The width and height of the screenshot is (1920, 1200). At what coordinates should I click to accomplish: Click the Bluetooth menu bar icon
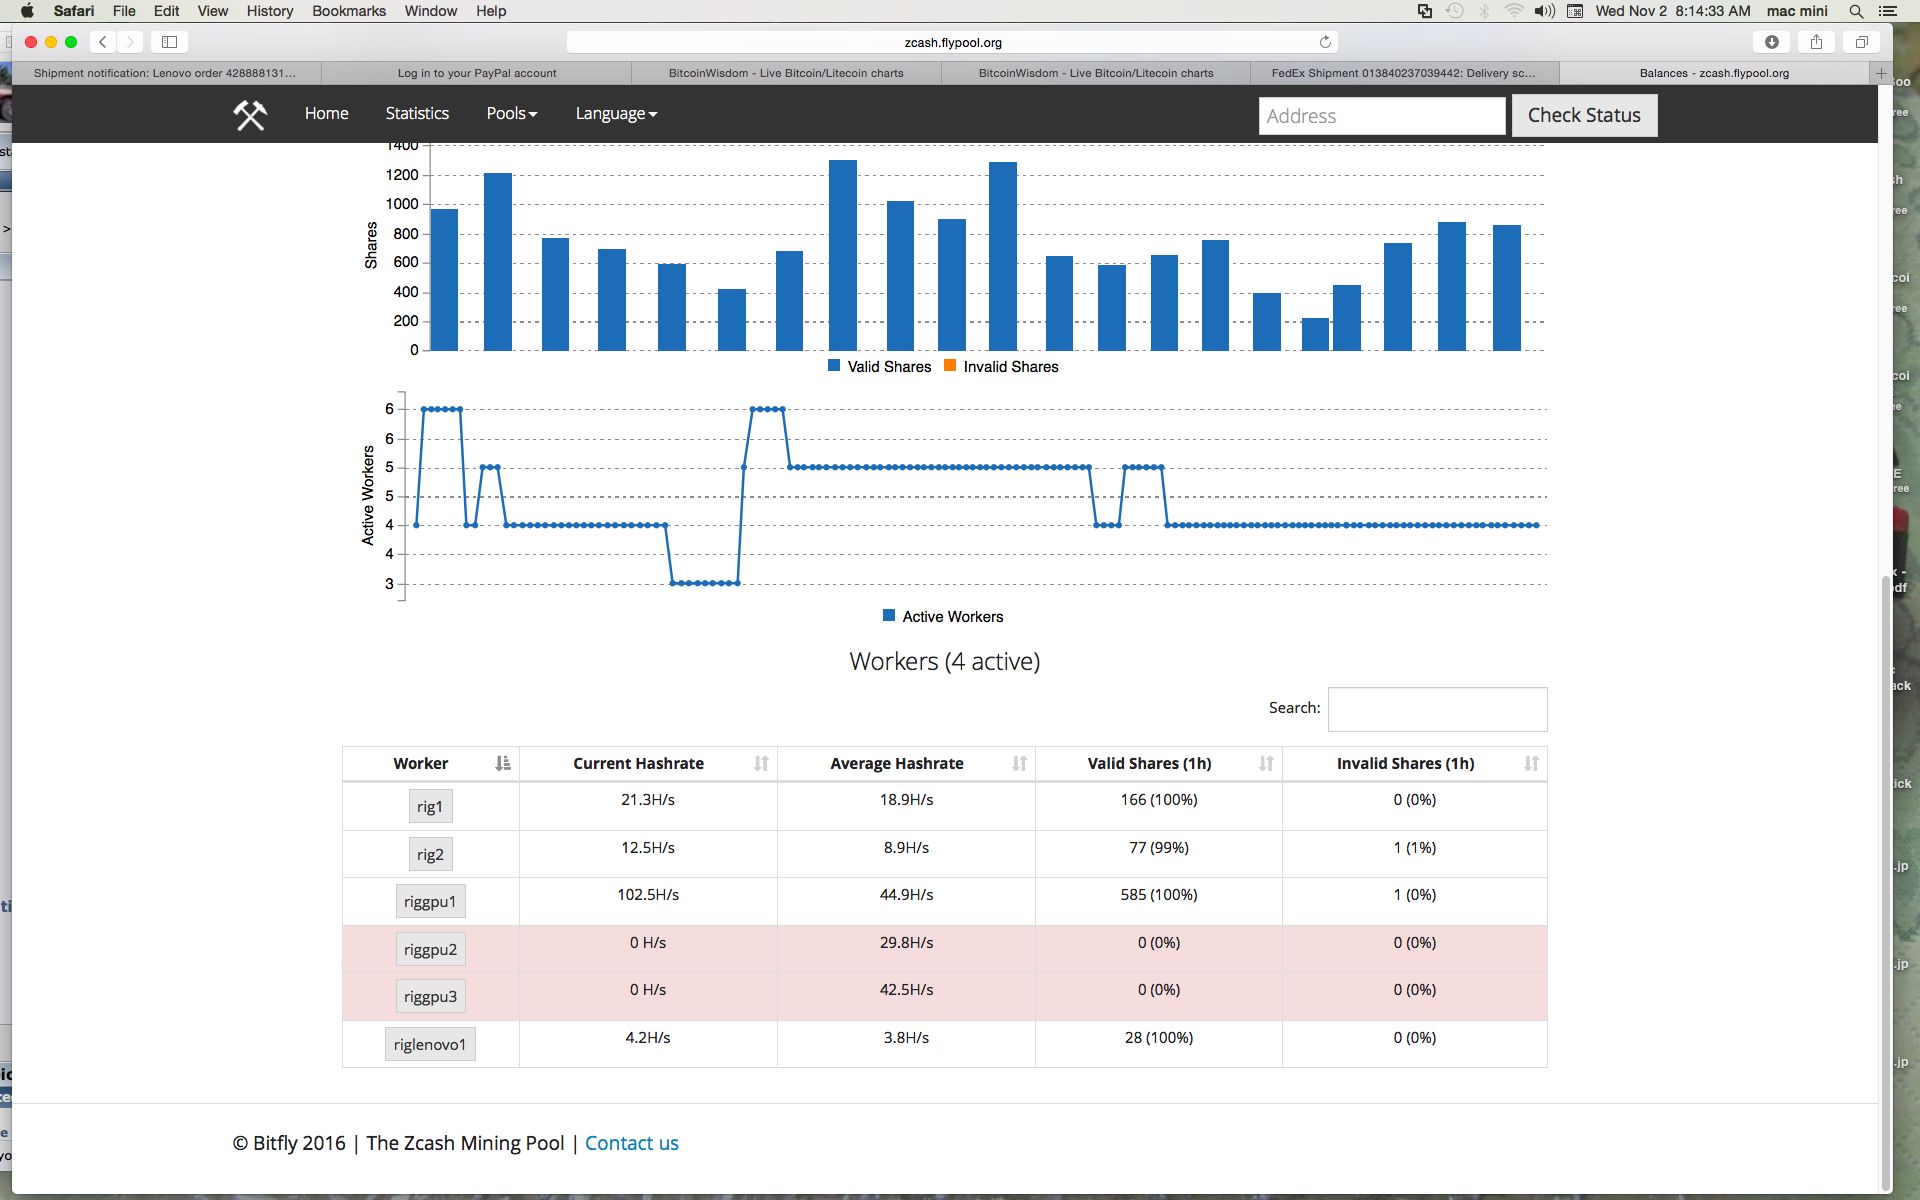point(1485,11)
